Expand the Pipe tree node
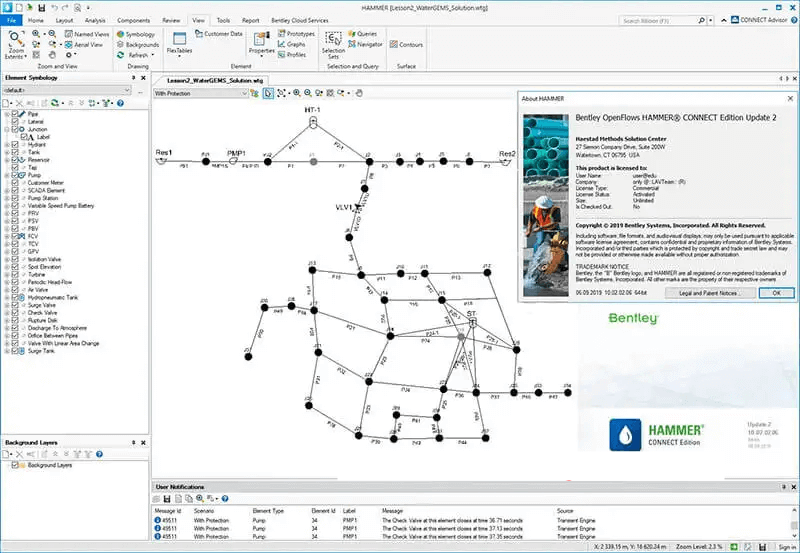800x553 pixels. click(x=7, y=114)
